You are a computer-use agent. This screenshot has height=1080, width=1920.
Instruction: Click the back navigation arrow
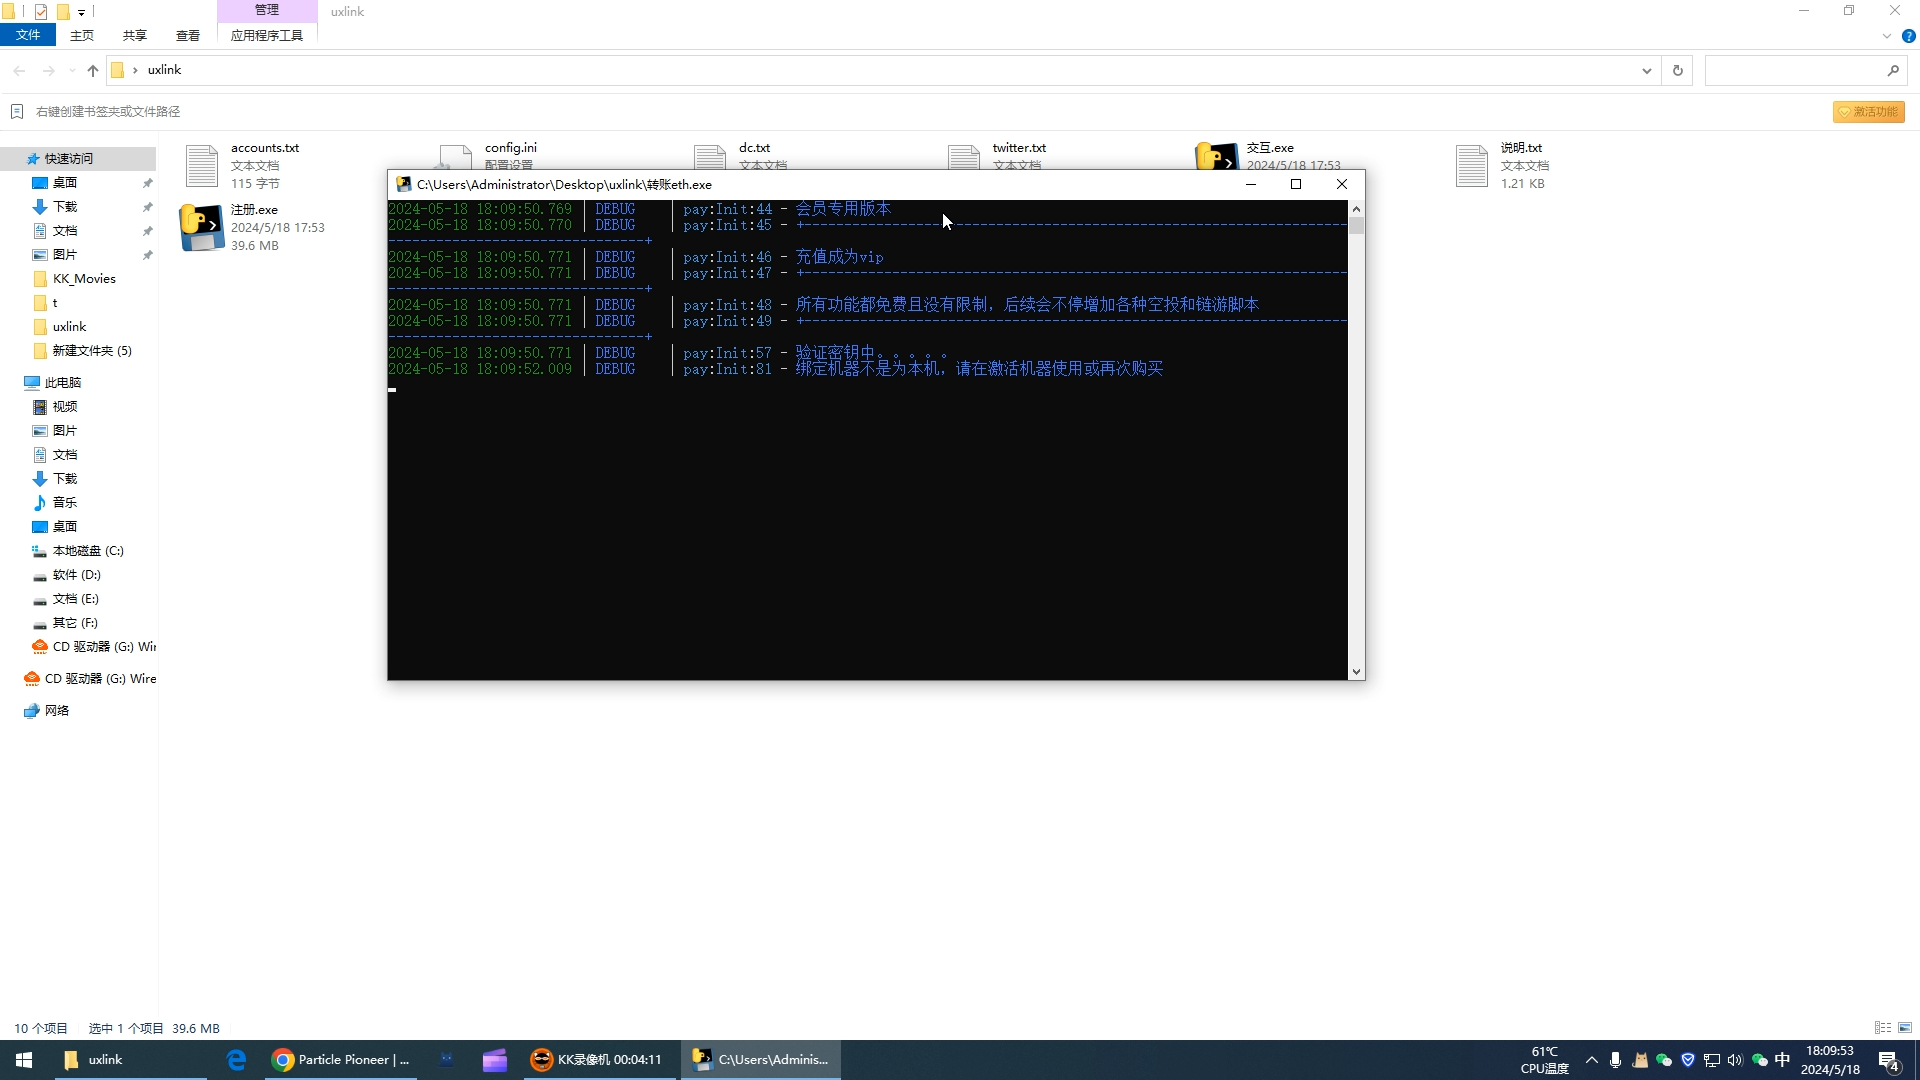pos(19,70)
